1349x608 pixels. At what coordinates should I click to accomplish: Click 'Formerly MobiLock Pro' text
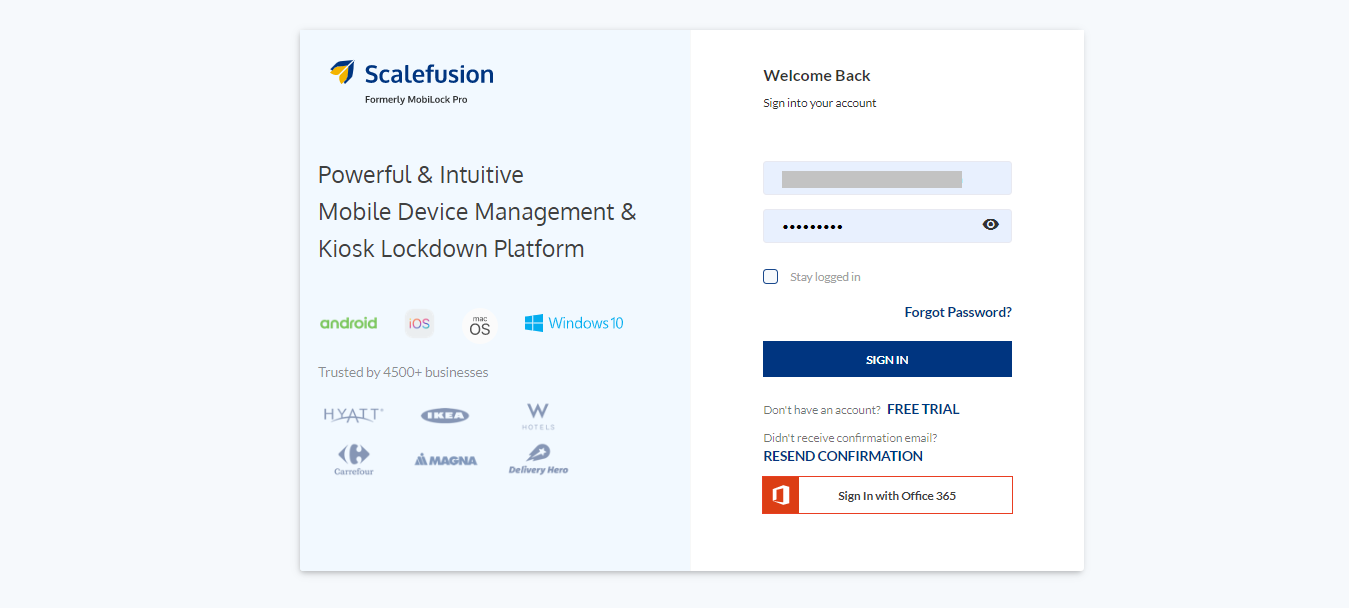[416, 100]
